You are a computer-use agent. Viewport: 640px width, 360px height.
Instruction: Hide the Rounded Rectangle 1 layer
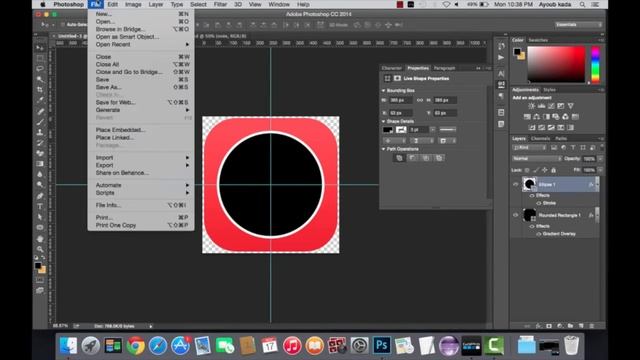(x=516, y=215)
